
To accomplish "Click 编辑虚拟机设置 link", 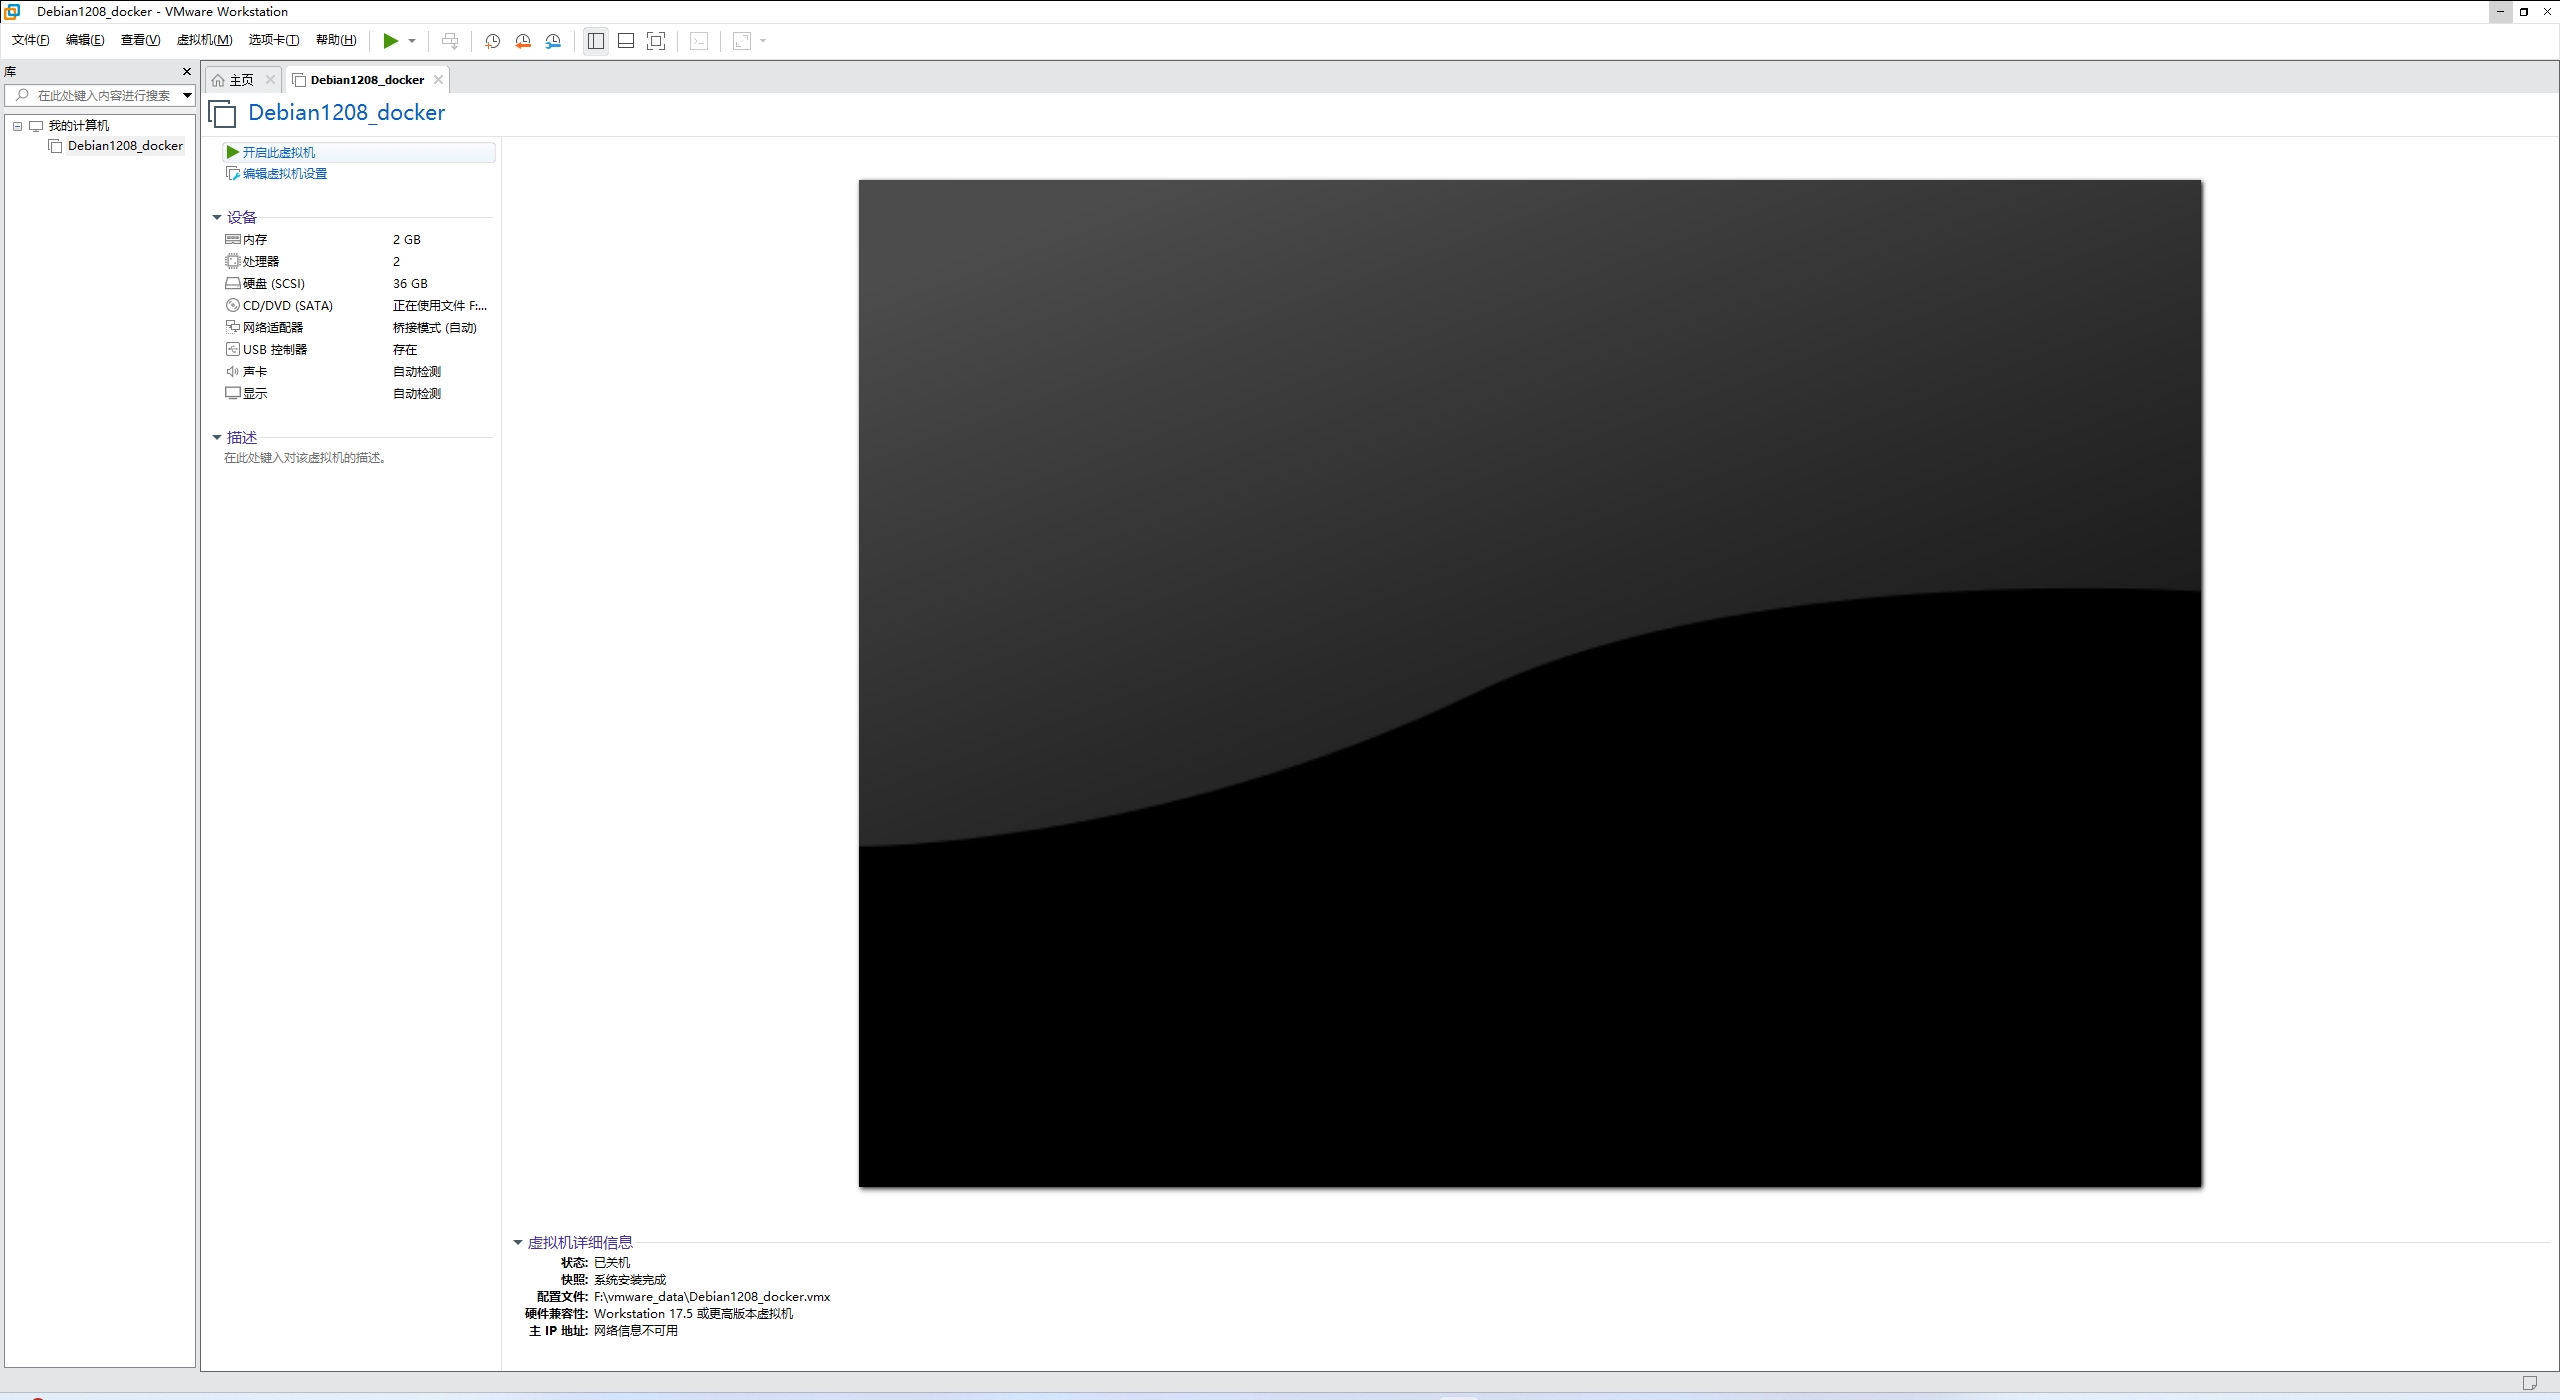I will point(284,174).
